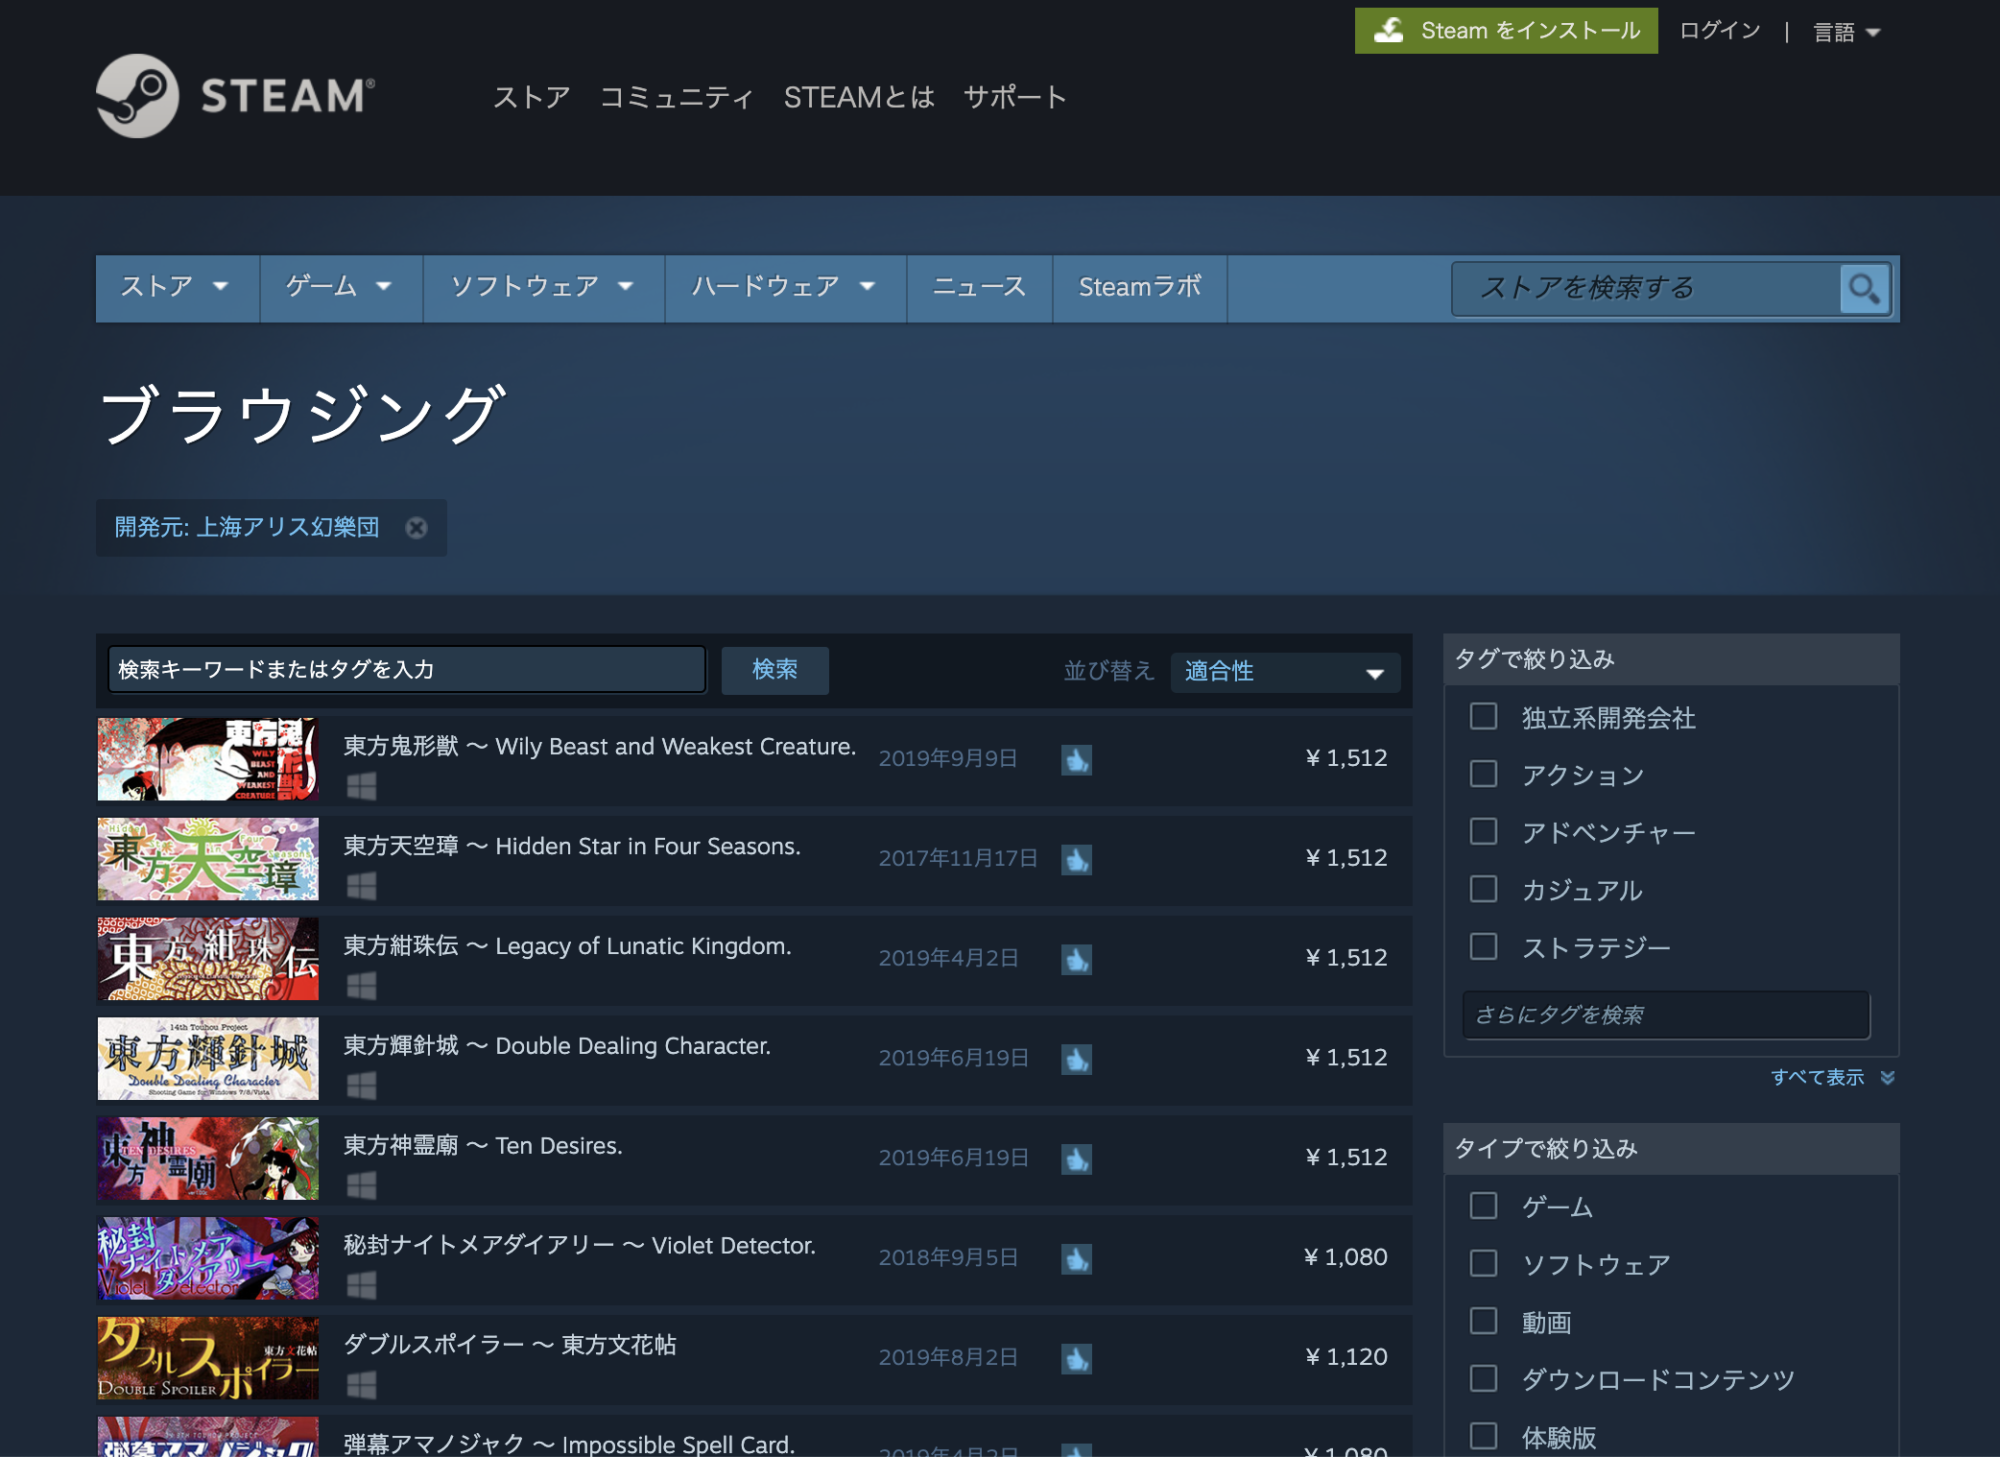
Task: Enable the 動画 type checkbox
Action: click(x=1483, y=1322)
